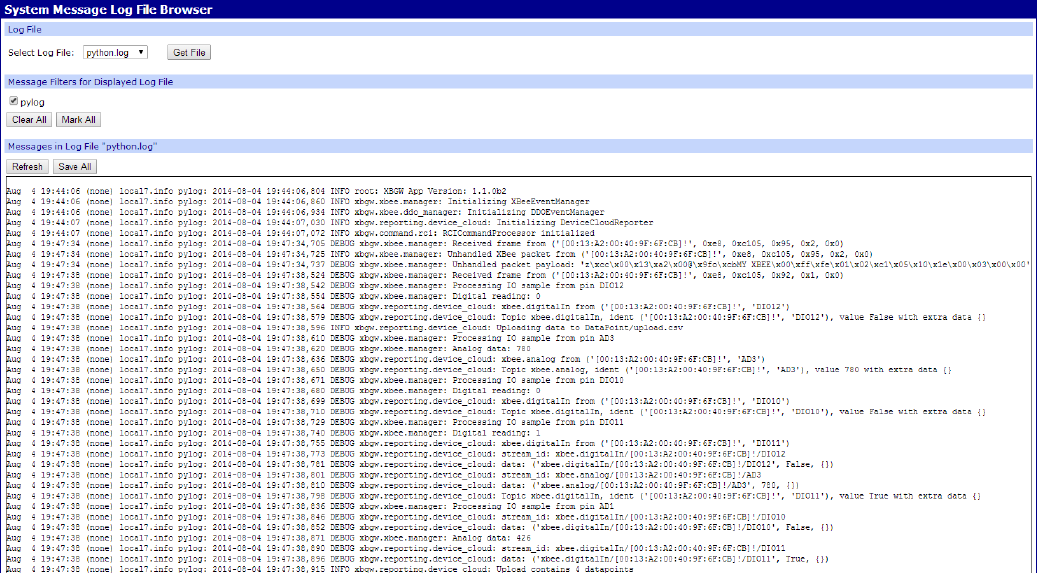
Task: Select log line Unhandled XBee packet from
Action: pyautogui.click(x=440, y=255)
